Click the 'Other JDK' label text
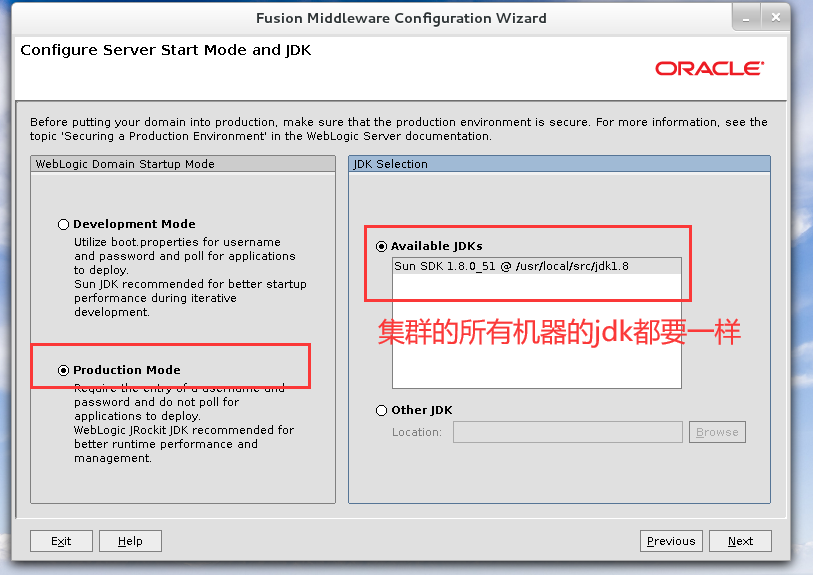The height and width of the screenshot is (575, 813). [422, 410]
